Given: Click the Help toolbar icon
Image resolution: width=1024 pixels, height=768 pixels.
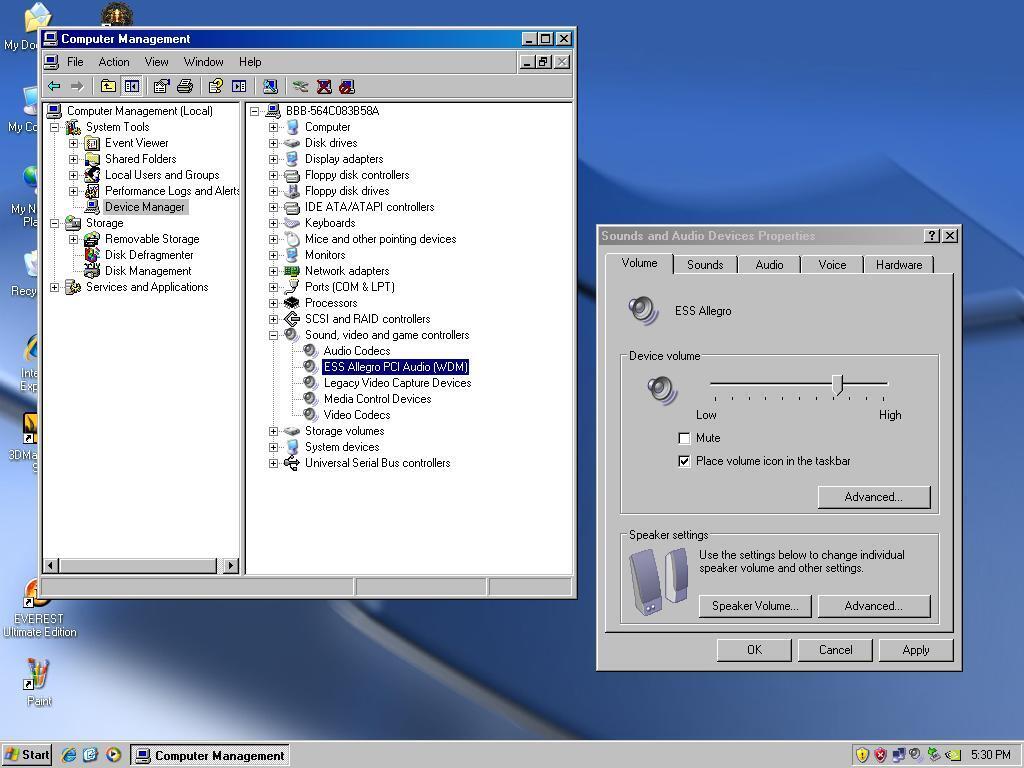Looking at the screenshot, I should [x=215, y=86].
